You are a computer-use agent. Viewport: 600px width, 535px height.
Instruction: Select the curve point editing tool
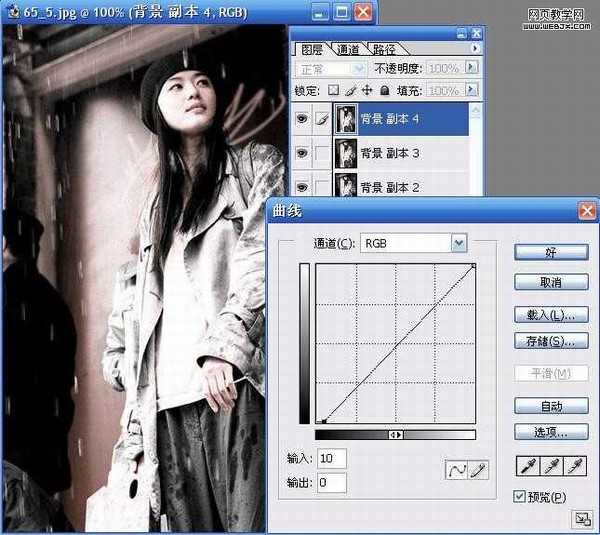(x=457, y=469)
